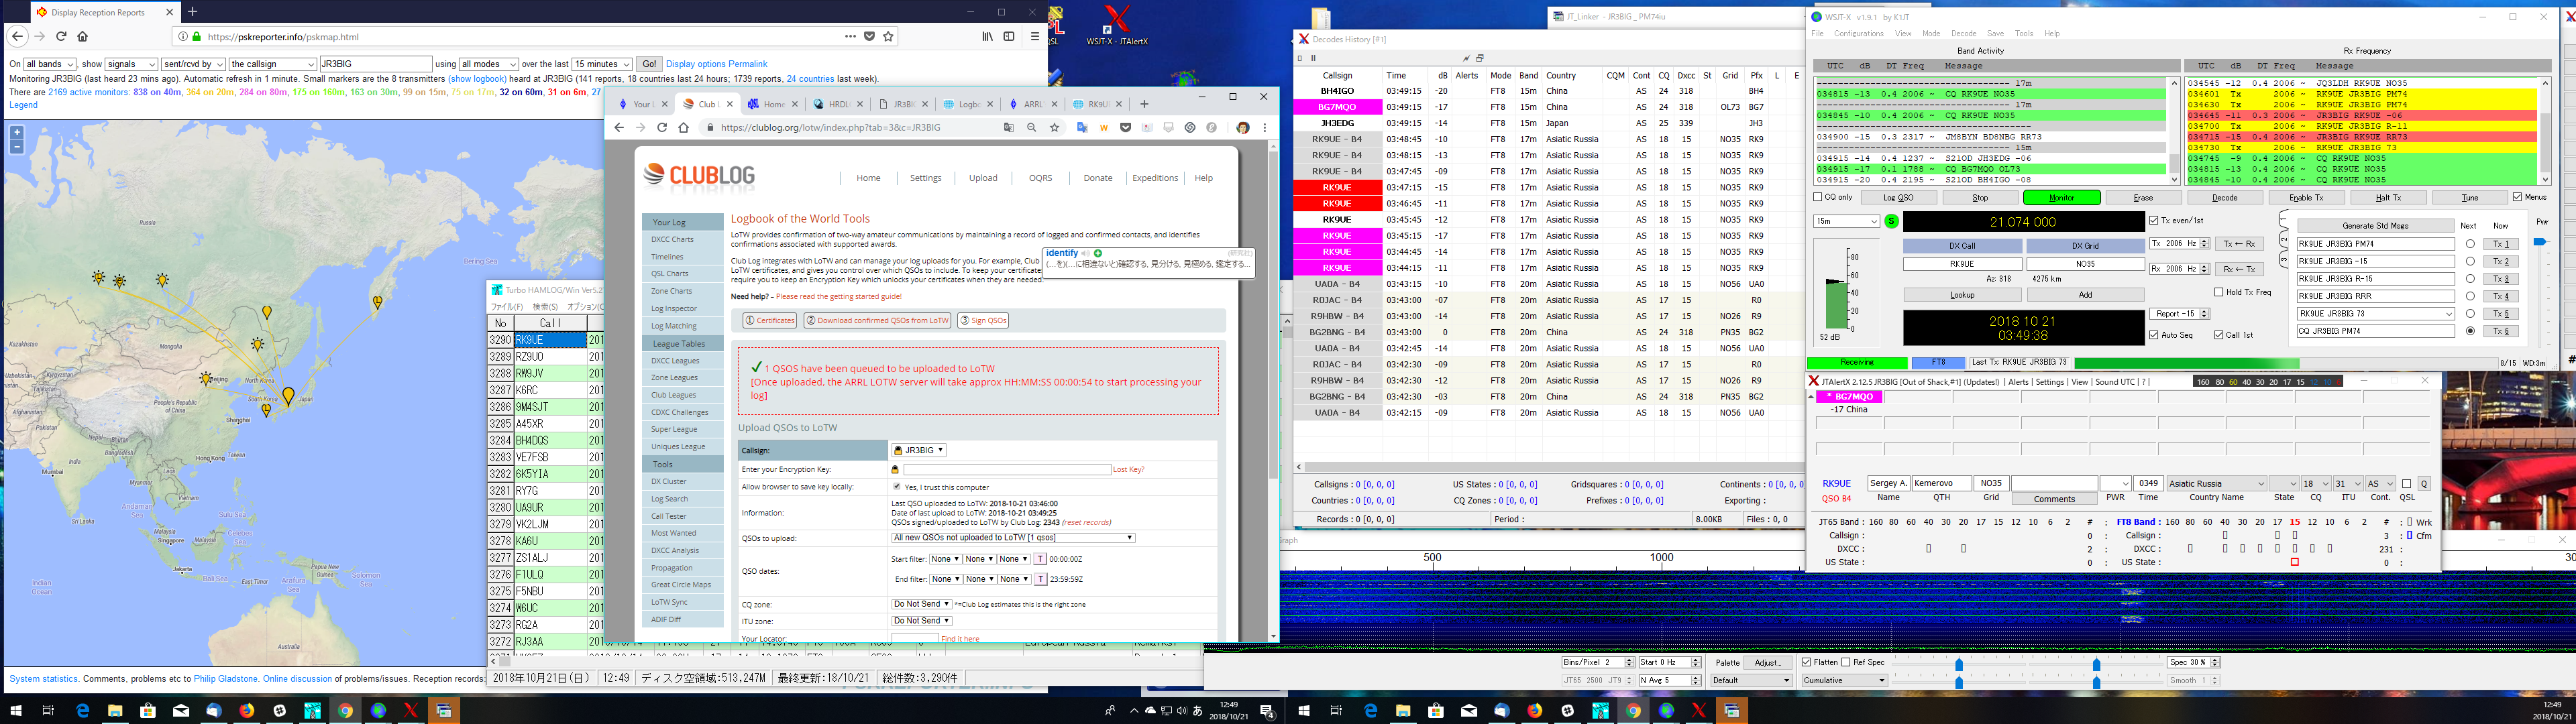Toggle the Firefox sidebar icon
This screenshot has width=2576, height=724.
click(x=1009, y=36)
